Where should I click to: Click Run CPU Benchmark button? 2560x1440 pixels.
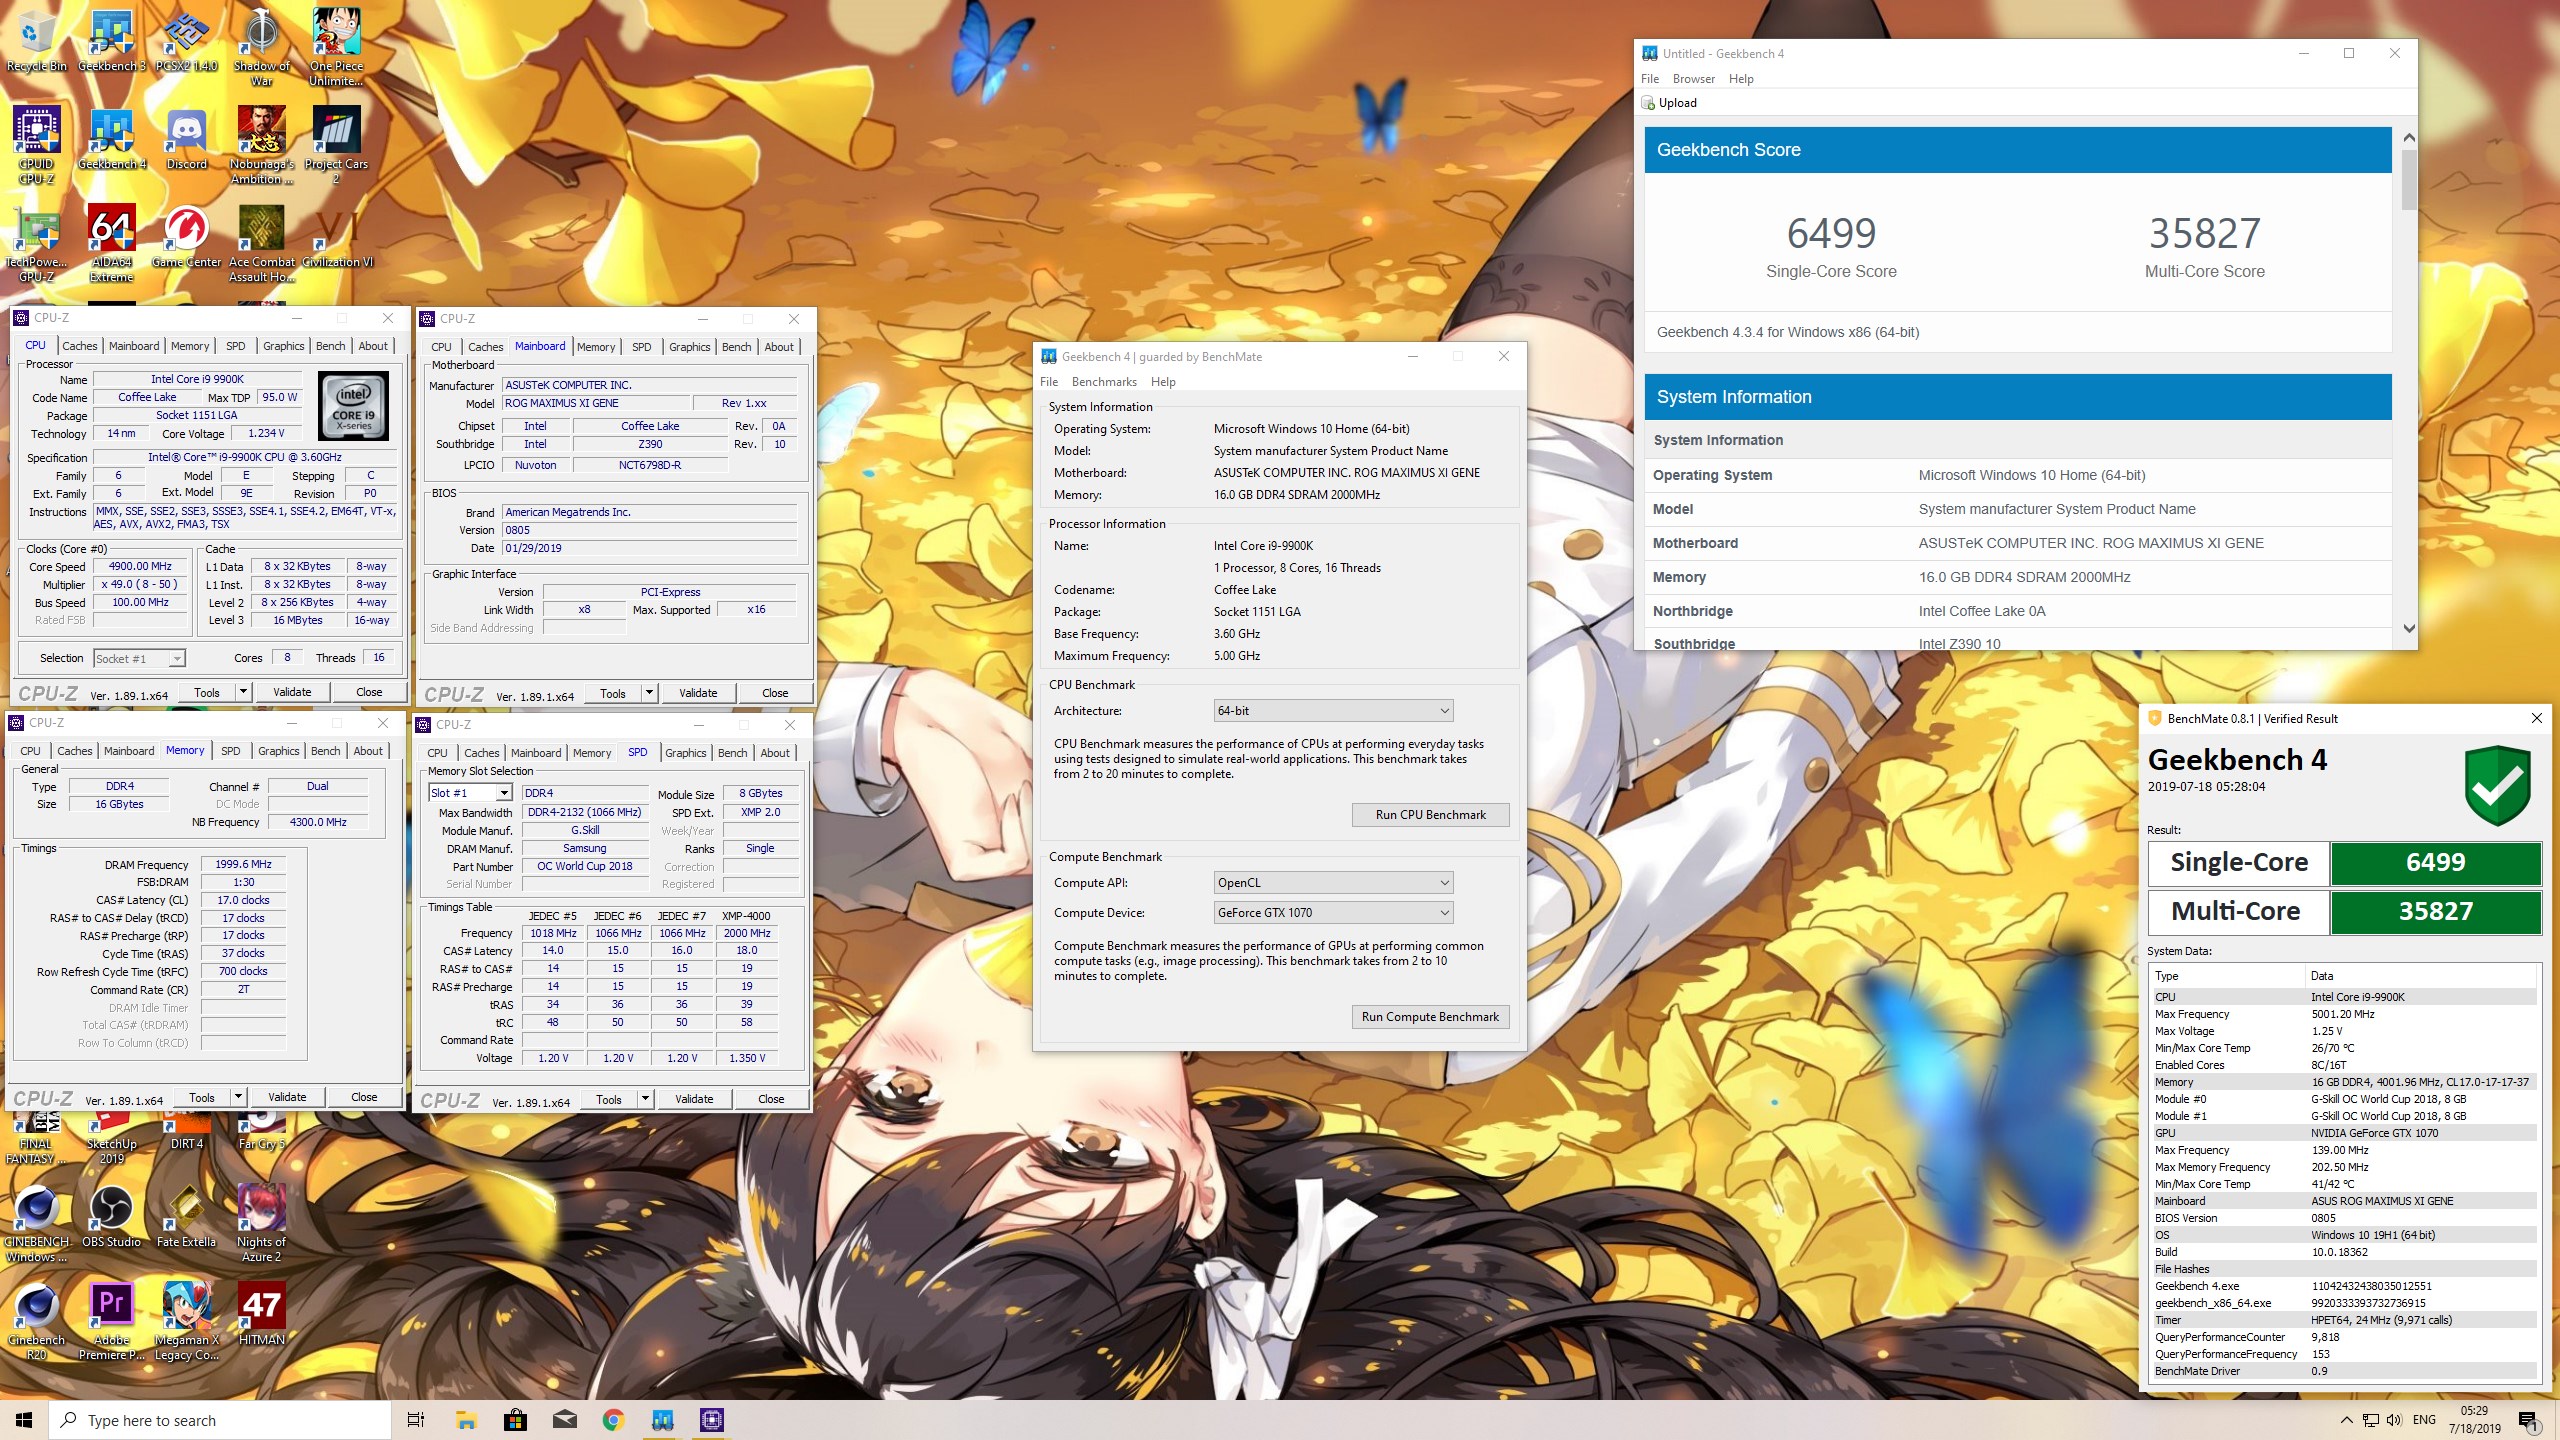click(1430, 815)
